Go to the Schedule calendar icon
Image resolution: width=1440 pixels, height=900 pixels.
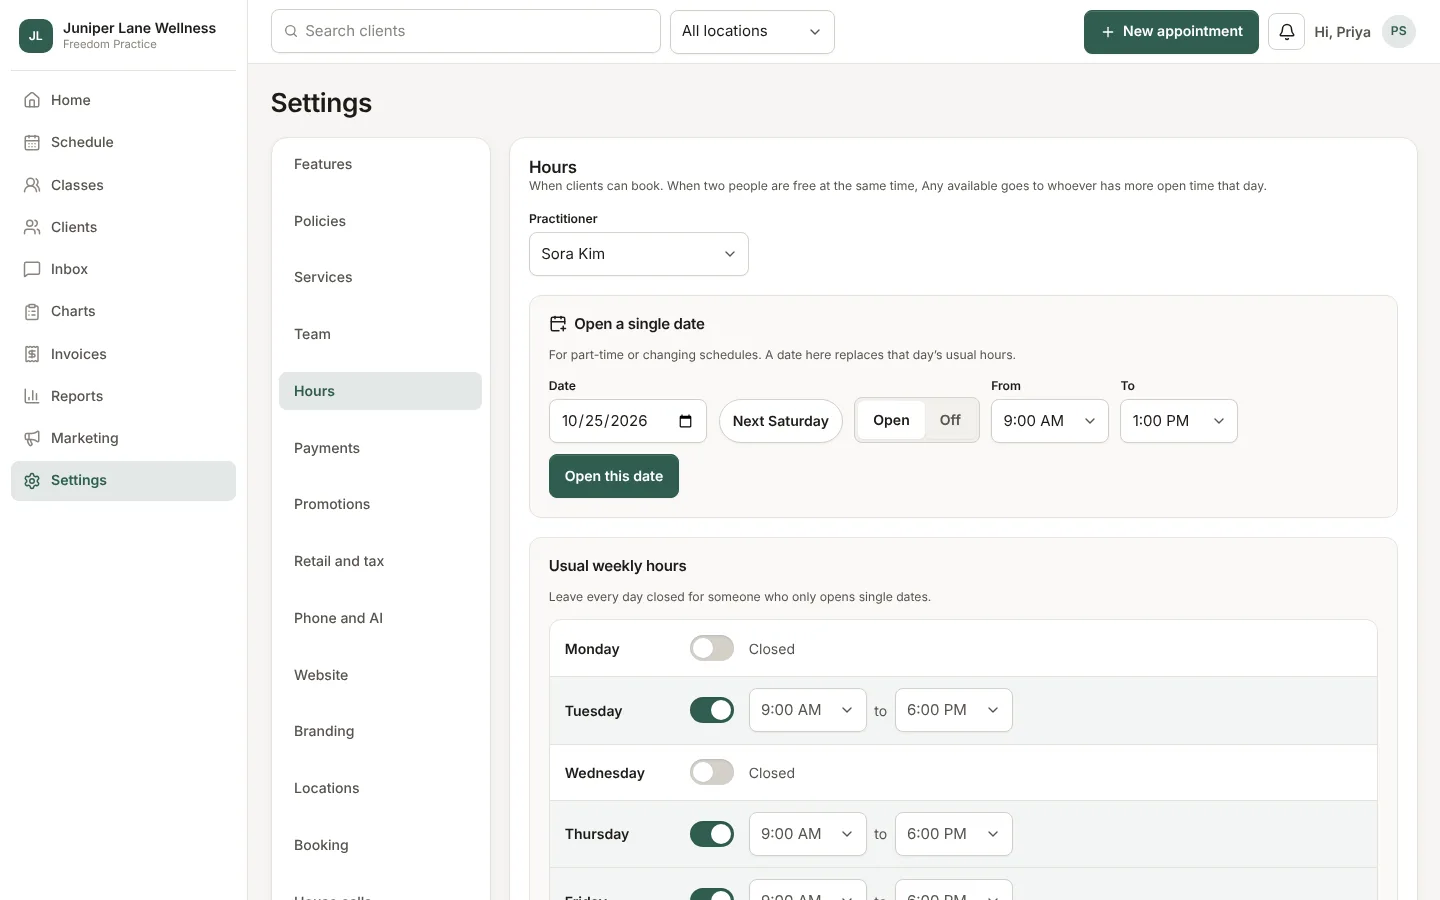pyautogui.click(x=32, y=142)
